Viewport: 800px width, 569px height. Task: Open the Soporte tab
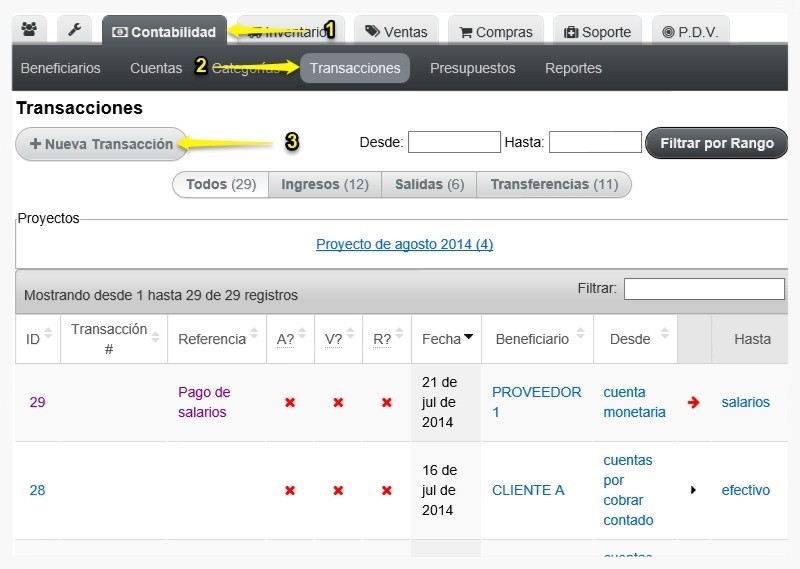597,32
